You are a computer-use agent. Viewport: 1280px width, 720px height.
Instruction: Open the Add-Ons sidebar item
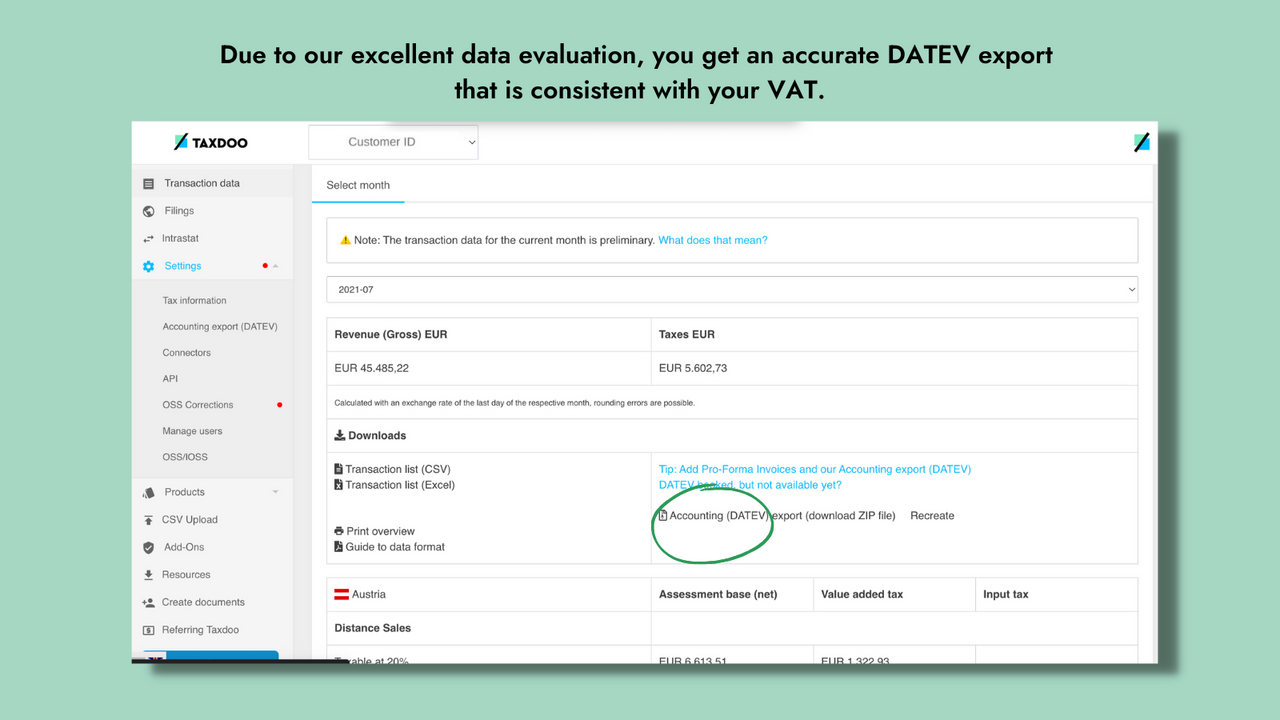184,547
